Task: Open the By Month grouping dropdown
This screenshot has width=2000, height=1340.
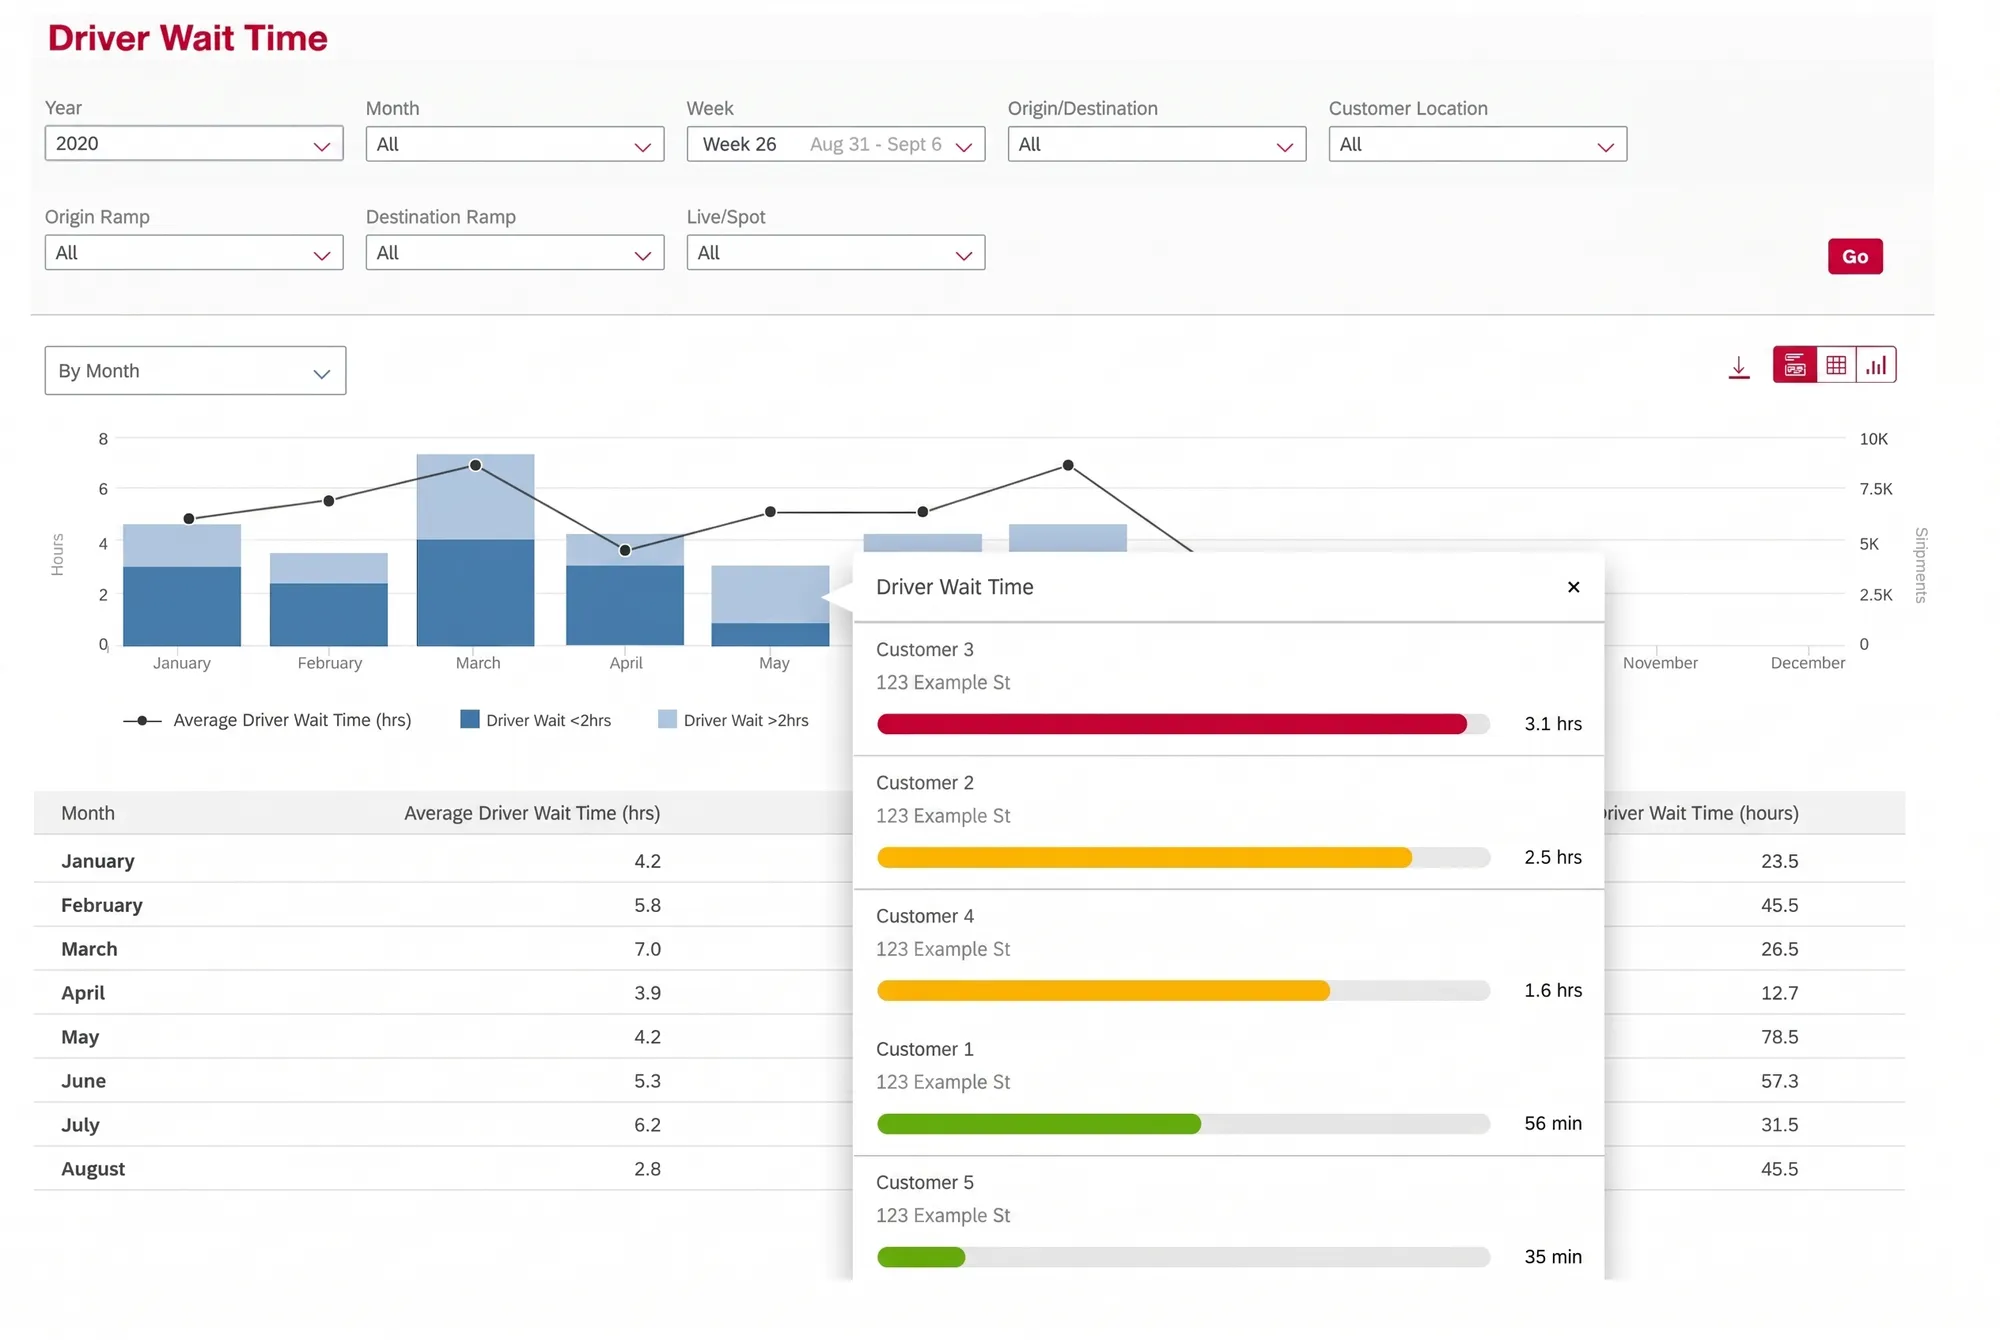Action: [195, 371]
